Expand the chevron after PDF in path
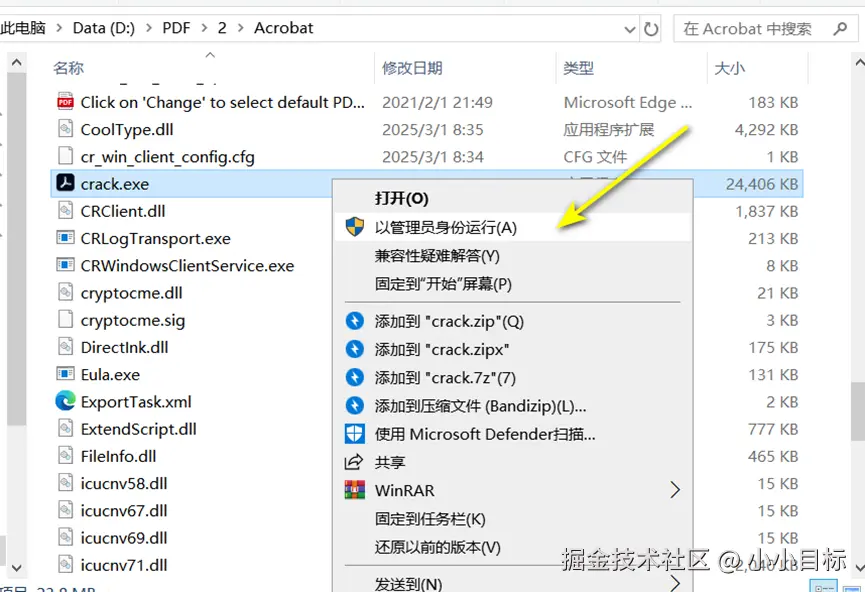The height and width of the screenshot is (592, 865). (204, 28)
